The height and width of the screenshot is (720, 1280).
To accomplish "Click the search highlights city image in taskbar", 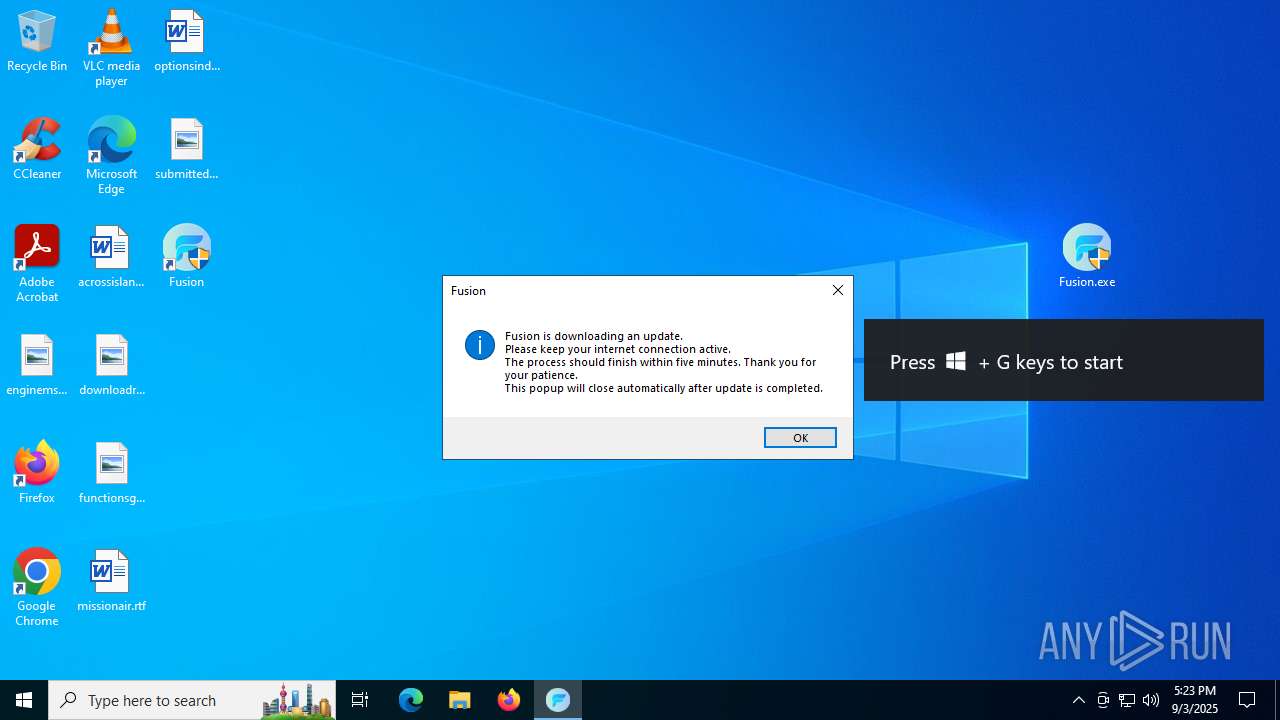I will [x=297, y=701].
